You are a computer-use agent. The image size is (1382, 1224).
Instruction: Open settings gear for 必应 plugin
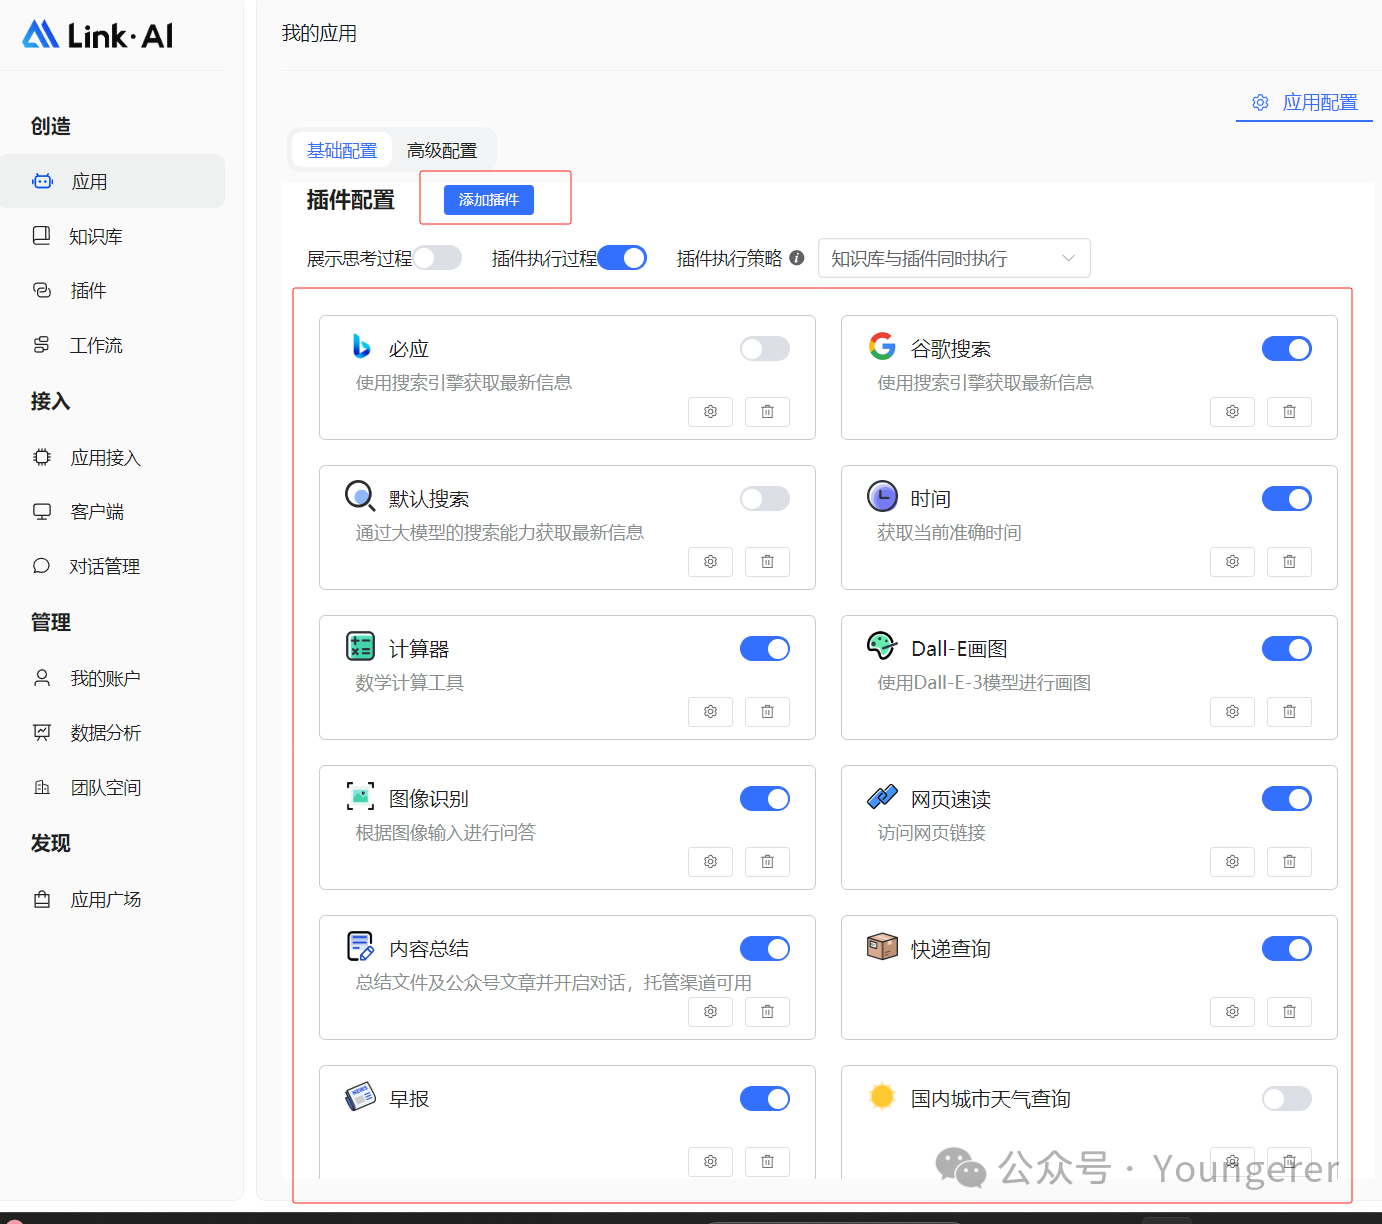[x=710, y=412]
